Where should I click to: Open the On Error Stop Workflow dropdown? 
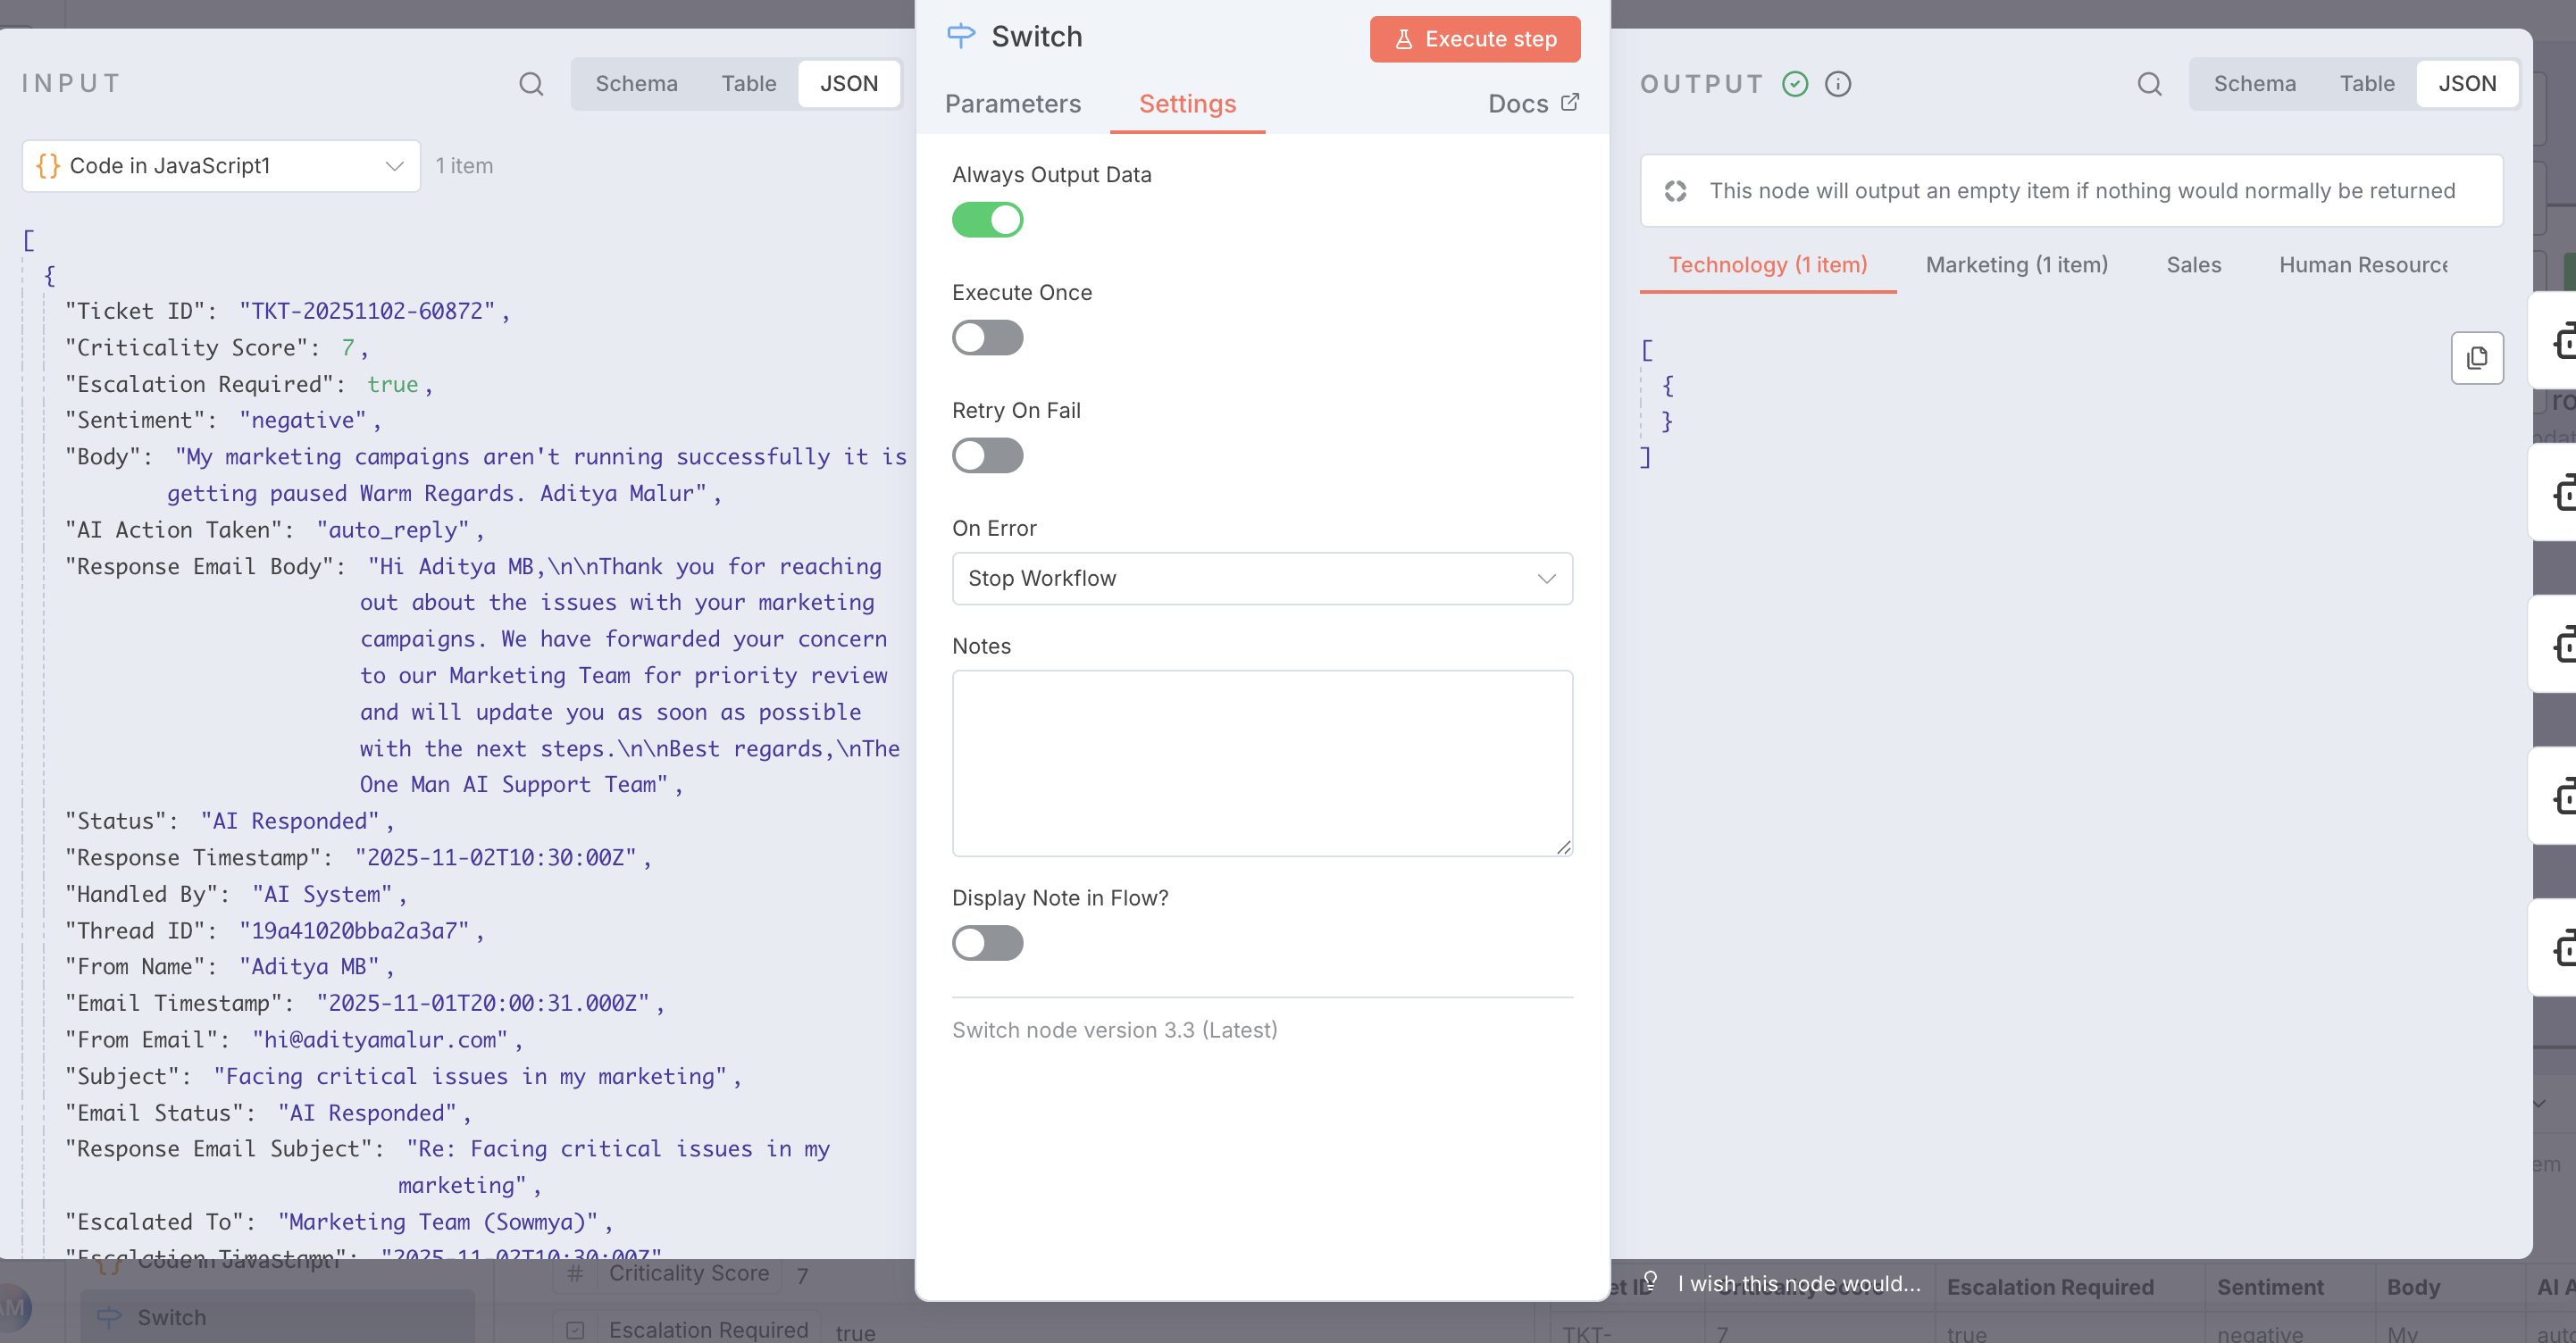(x=1262, y=579)
